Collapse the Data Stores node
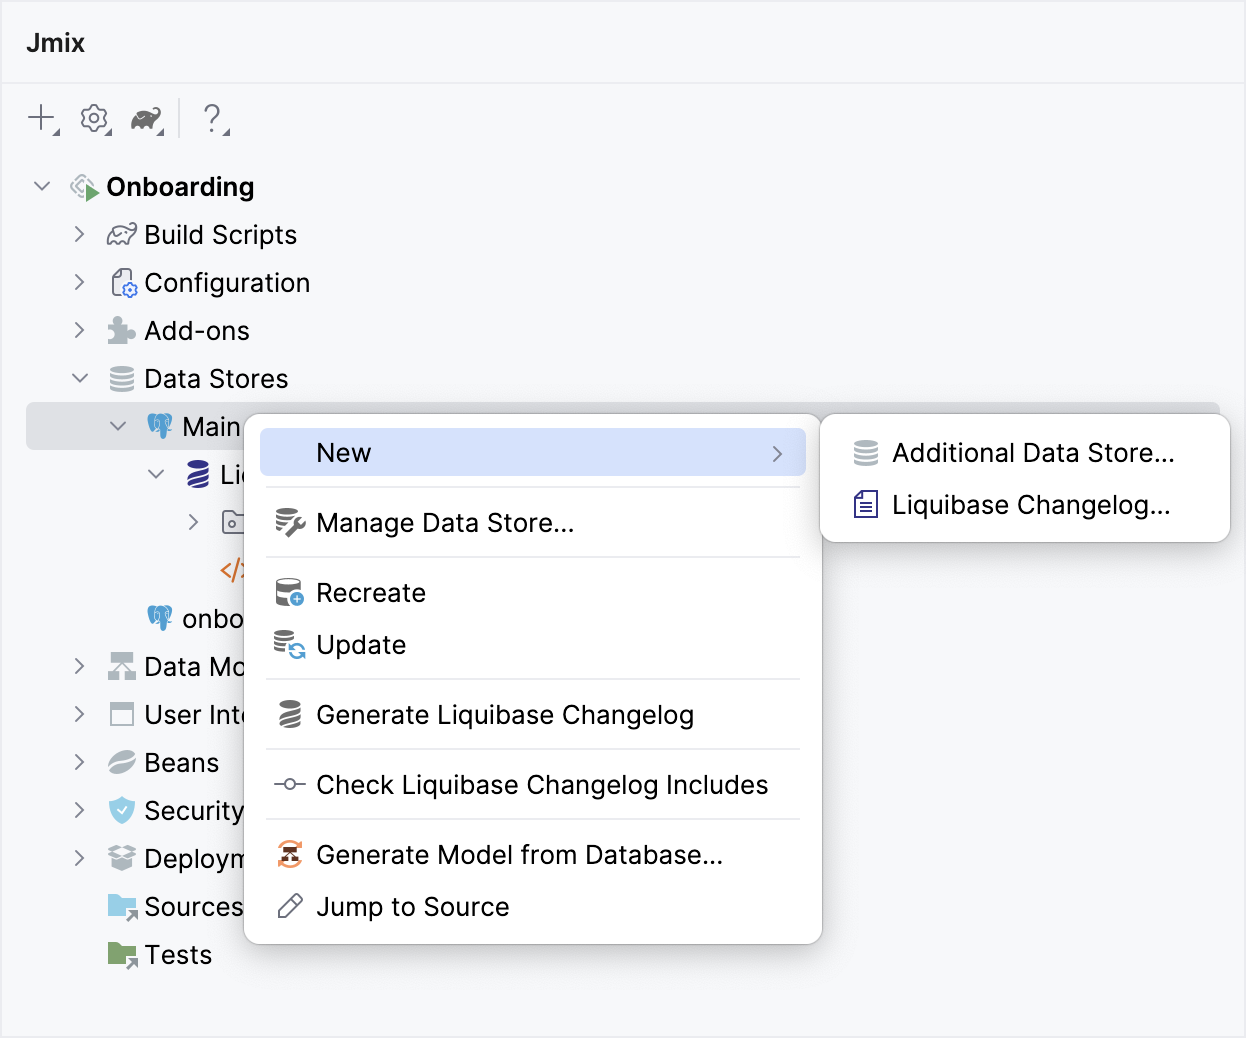 tap(80, 379)
